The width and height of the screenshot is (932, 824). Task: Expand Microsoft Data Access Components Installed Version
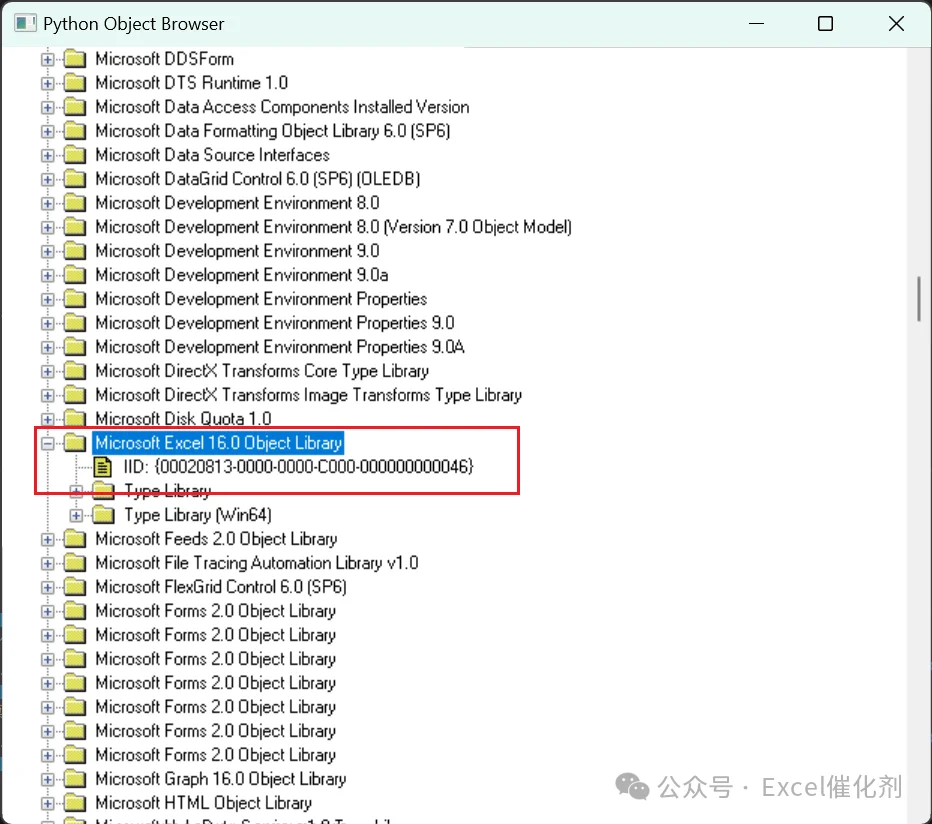48,107
